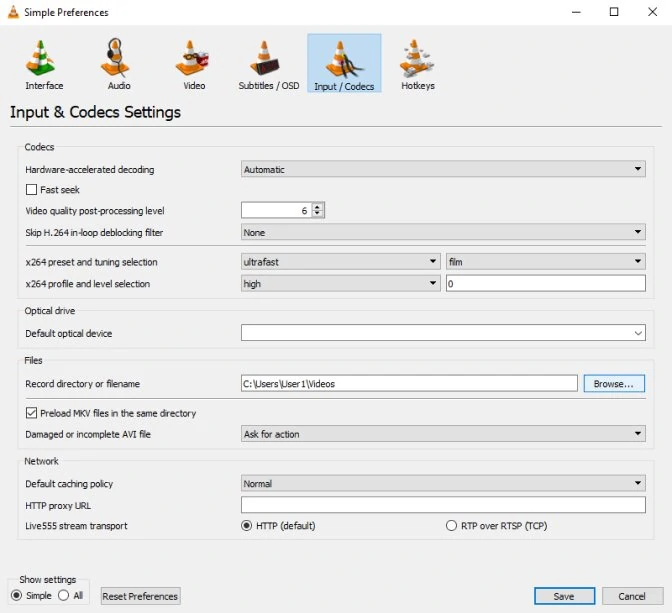Click the "Input & Codecs Settings" heading
Image resolution: width=672 pixels, height=613 pixels.
[x=95, y=112]
